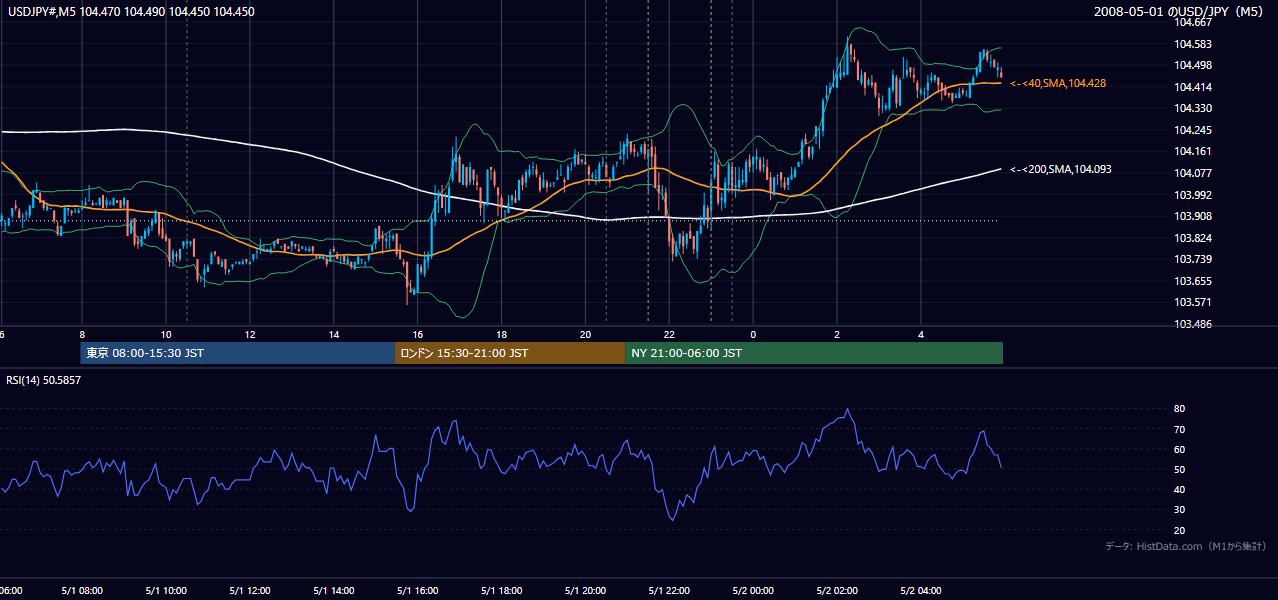Click the 5/1 22:00 time label
Image resolution: width=1278 pixels, height=600 pixels.
coord(670,591)
